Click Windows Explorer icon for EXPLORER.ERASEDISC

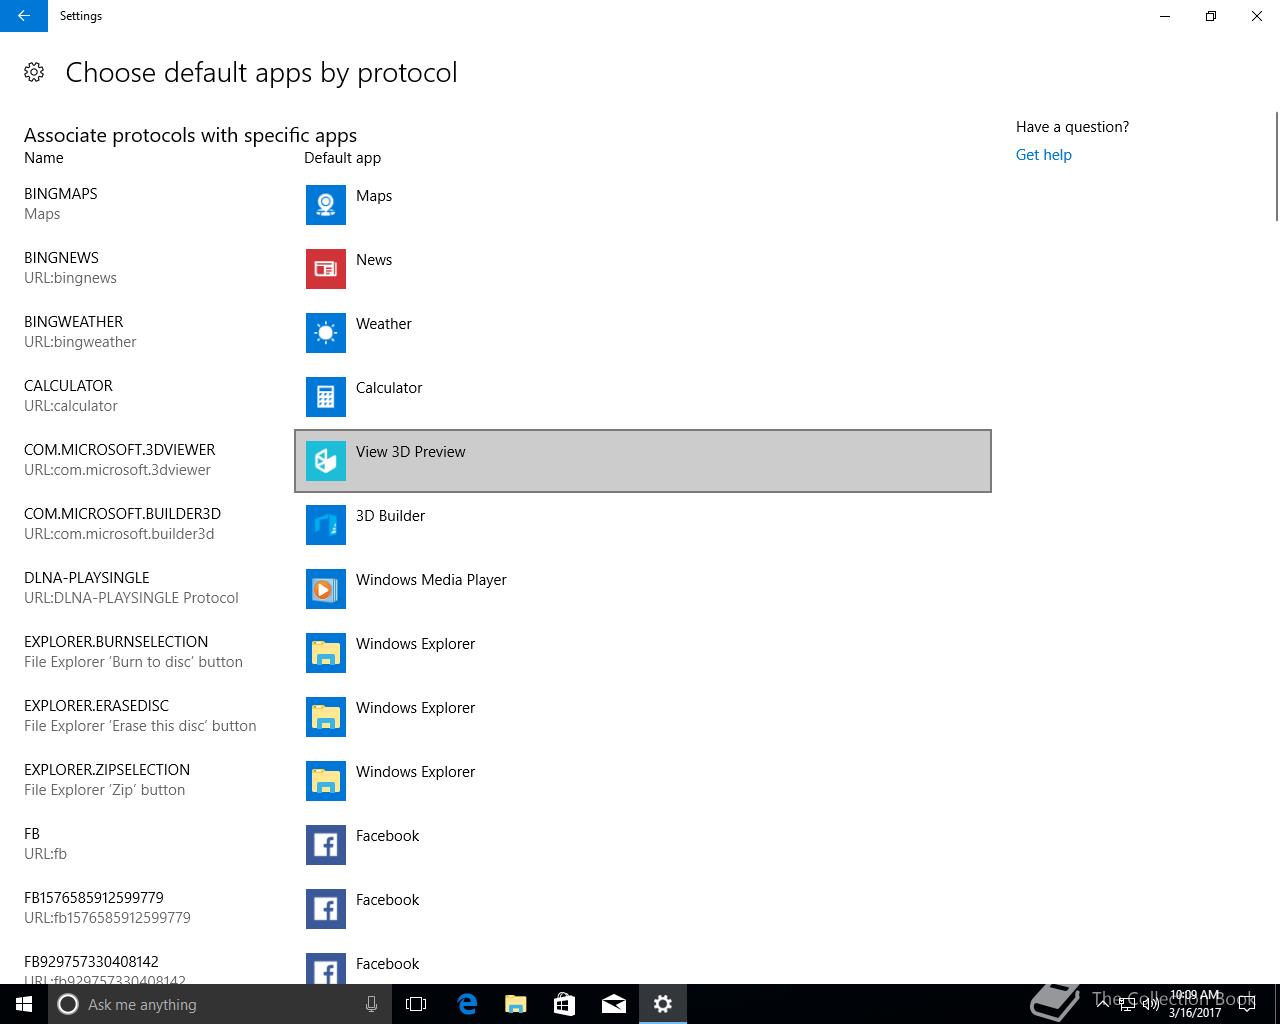pos(326,717)
